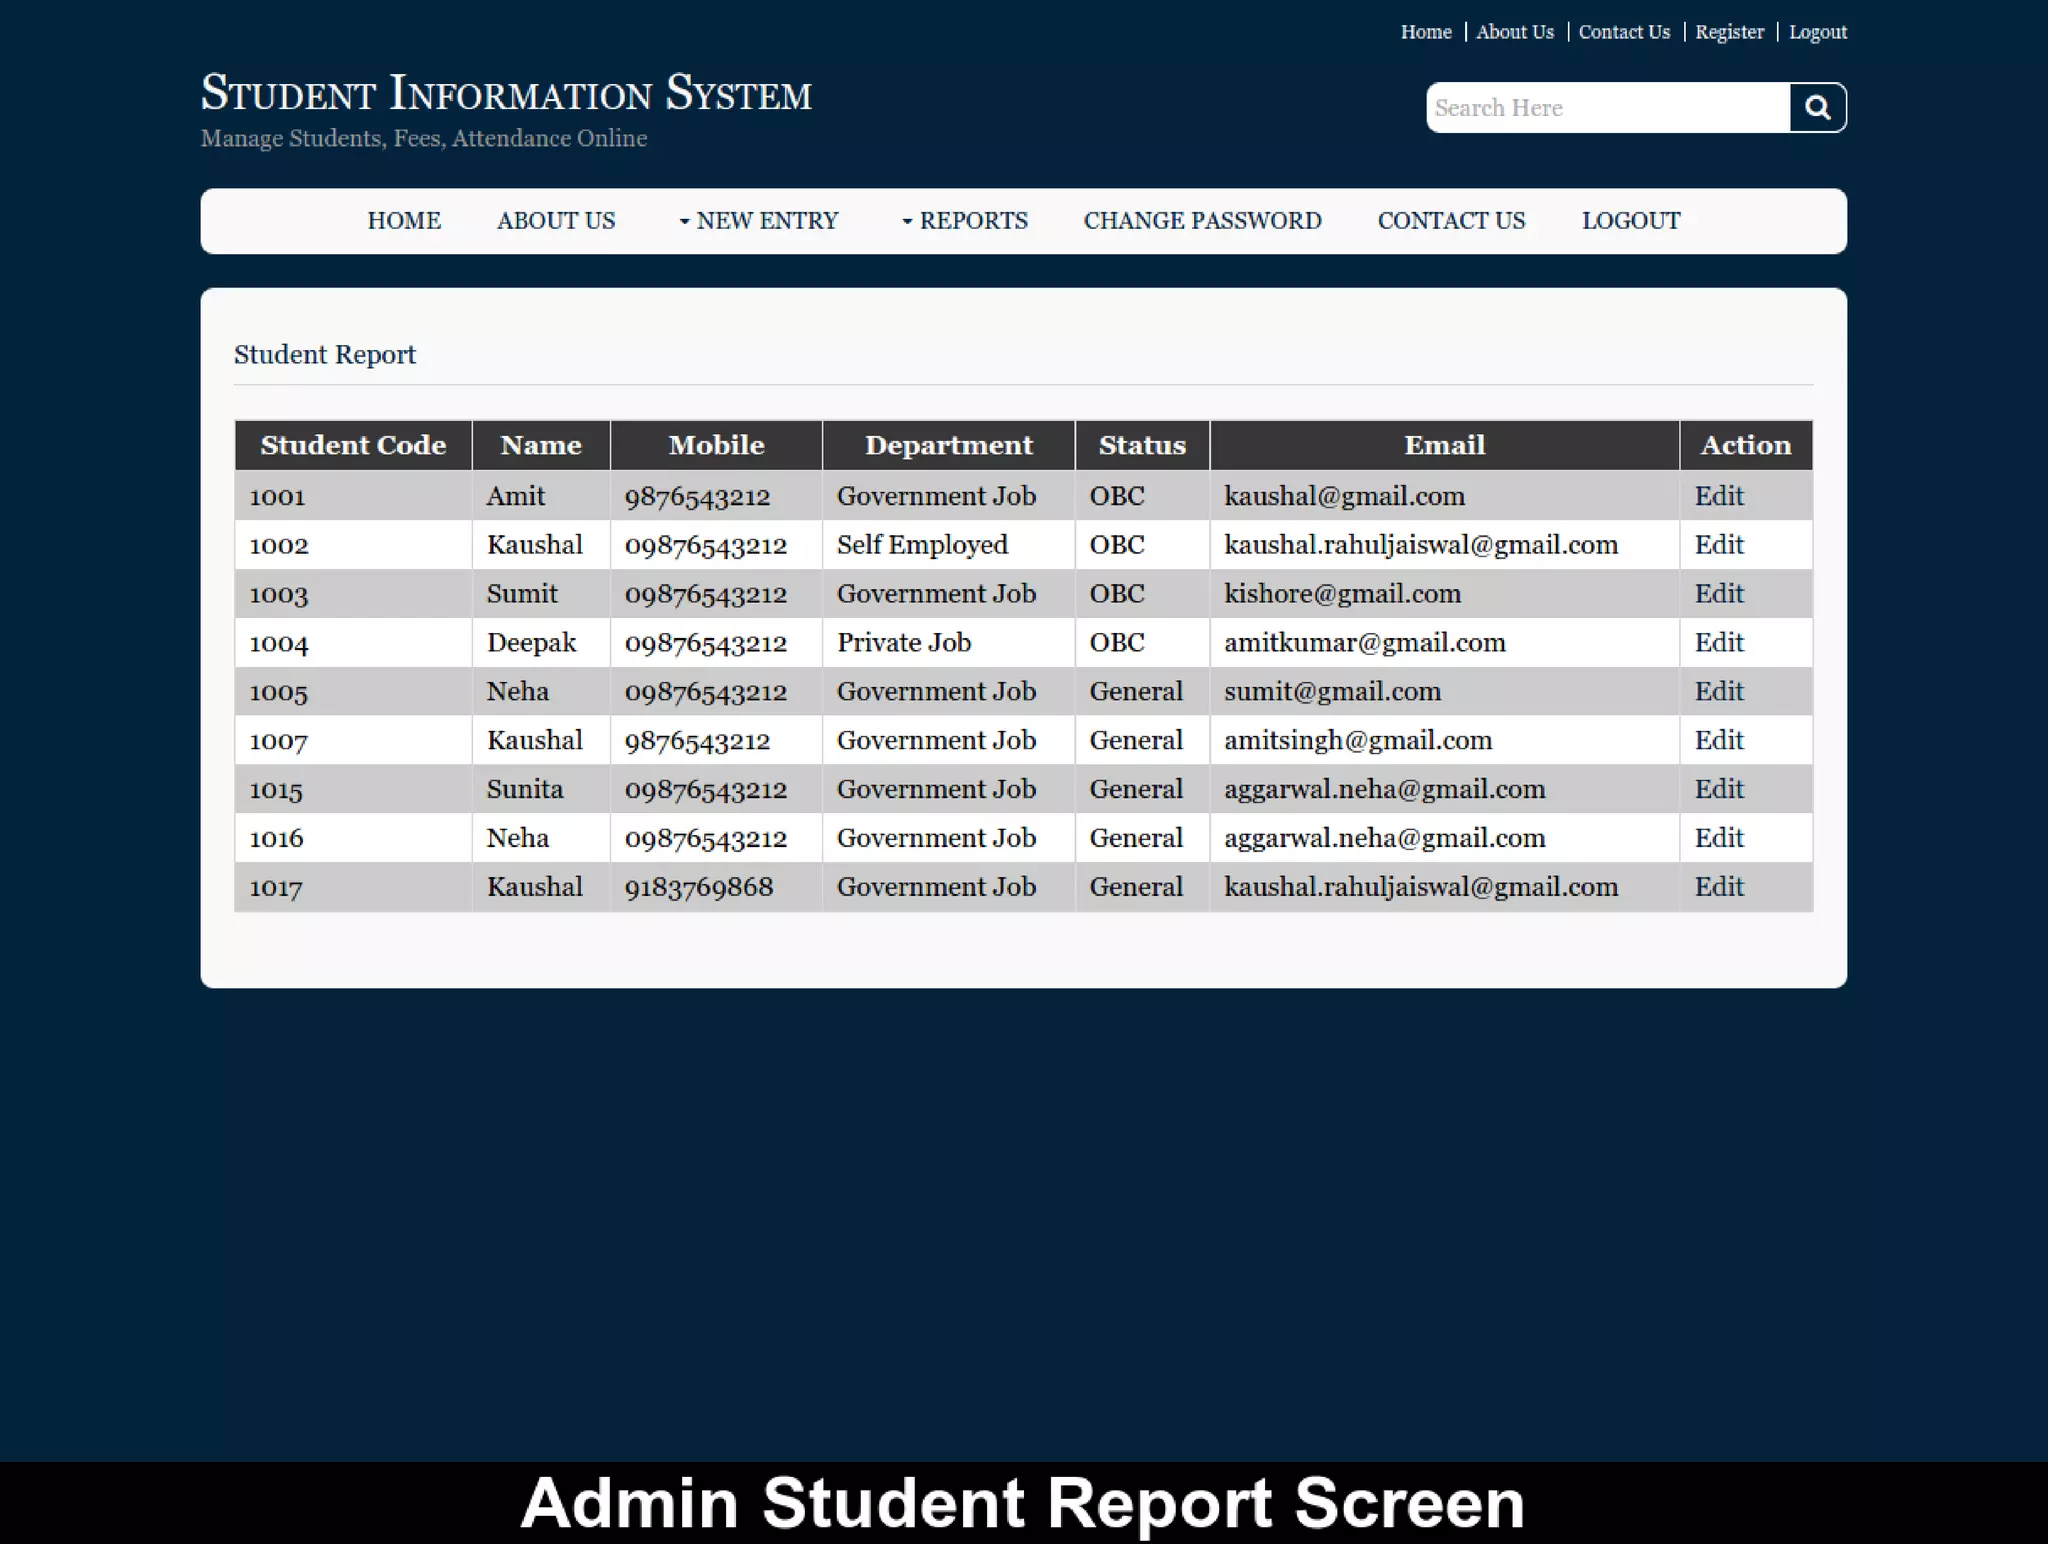Screen dimensions: 2048x1544
Task: Click the Student Code column header
Action: (353, 446)
